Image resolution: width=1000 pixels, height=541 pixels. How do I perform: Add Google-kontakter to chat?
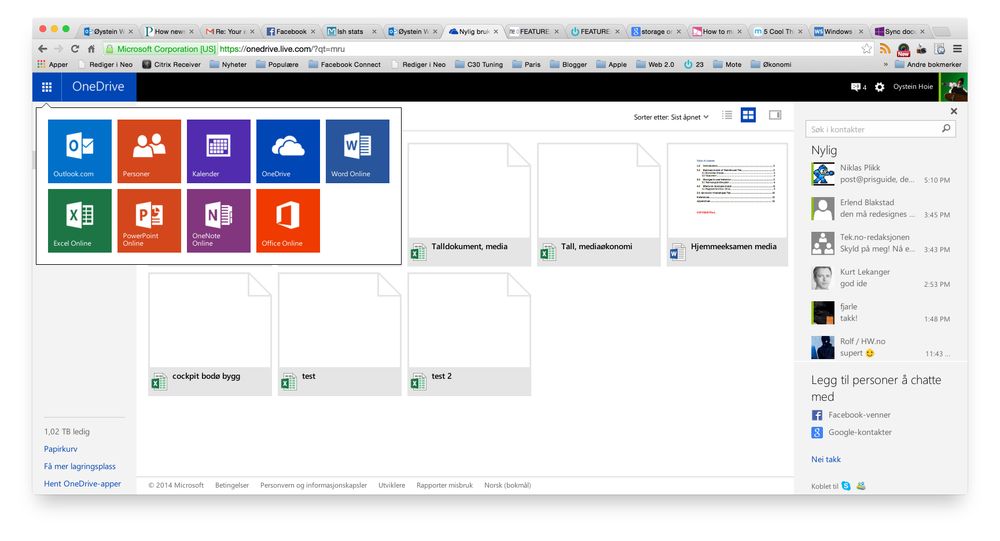pos(852,432)
